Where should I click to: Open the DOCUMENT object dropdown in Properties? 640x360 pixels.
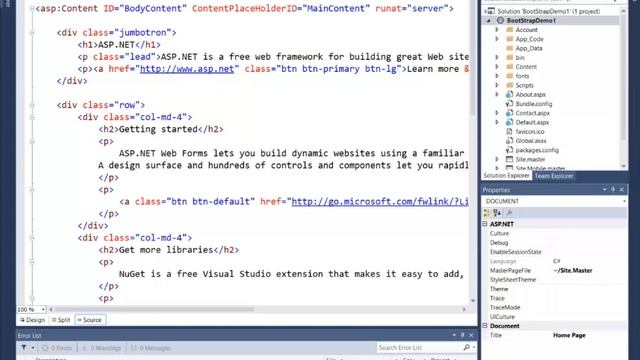[624, 201]
